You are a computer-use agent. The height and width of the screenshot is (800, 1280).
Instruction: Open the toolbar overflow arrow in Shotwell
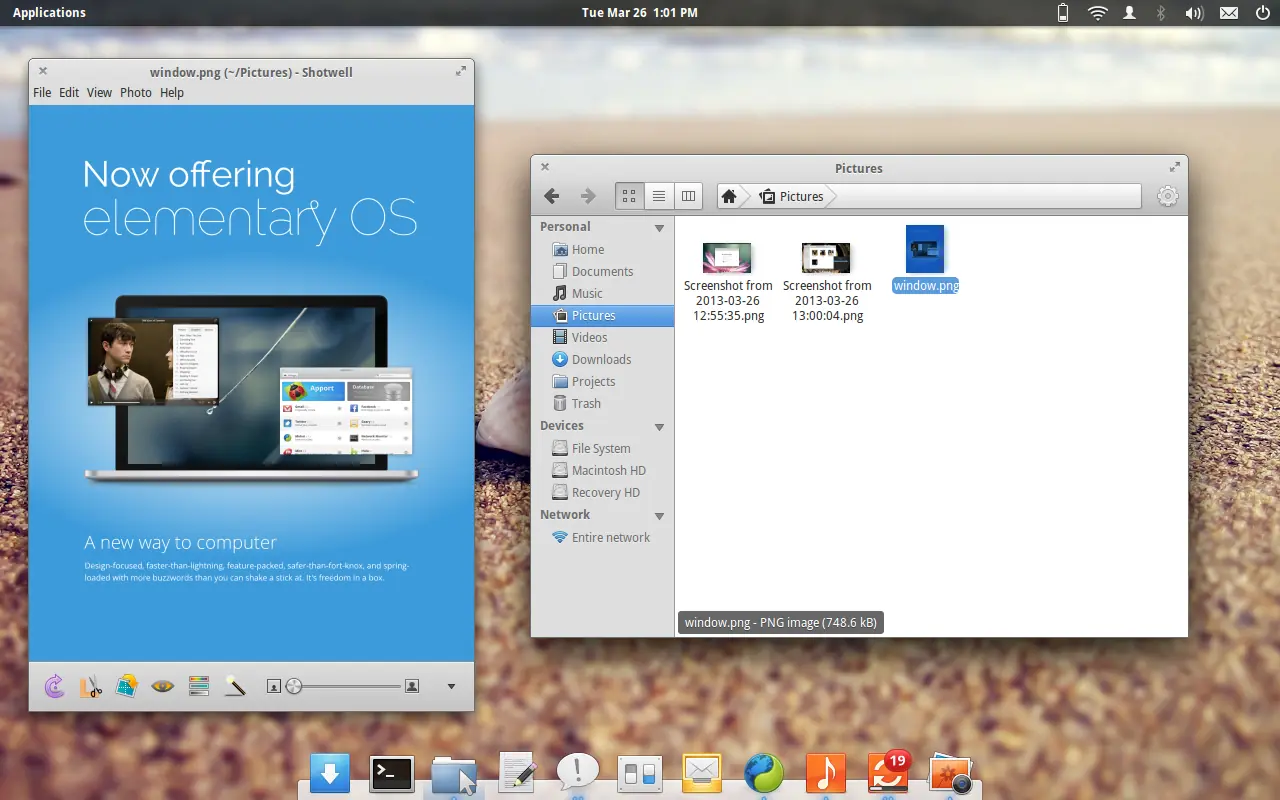[x=452, y=686]
